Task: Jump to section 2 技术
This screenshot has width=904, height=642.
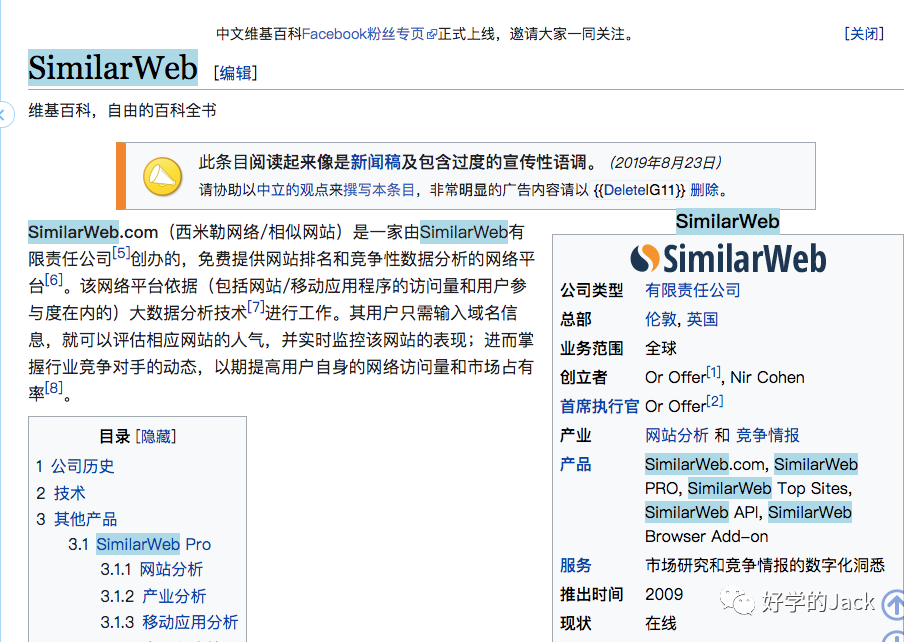Action: pyautogui.click(x=69, y=493)
